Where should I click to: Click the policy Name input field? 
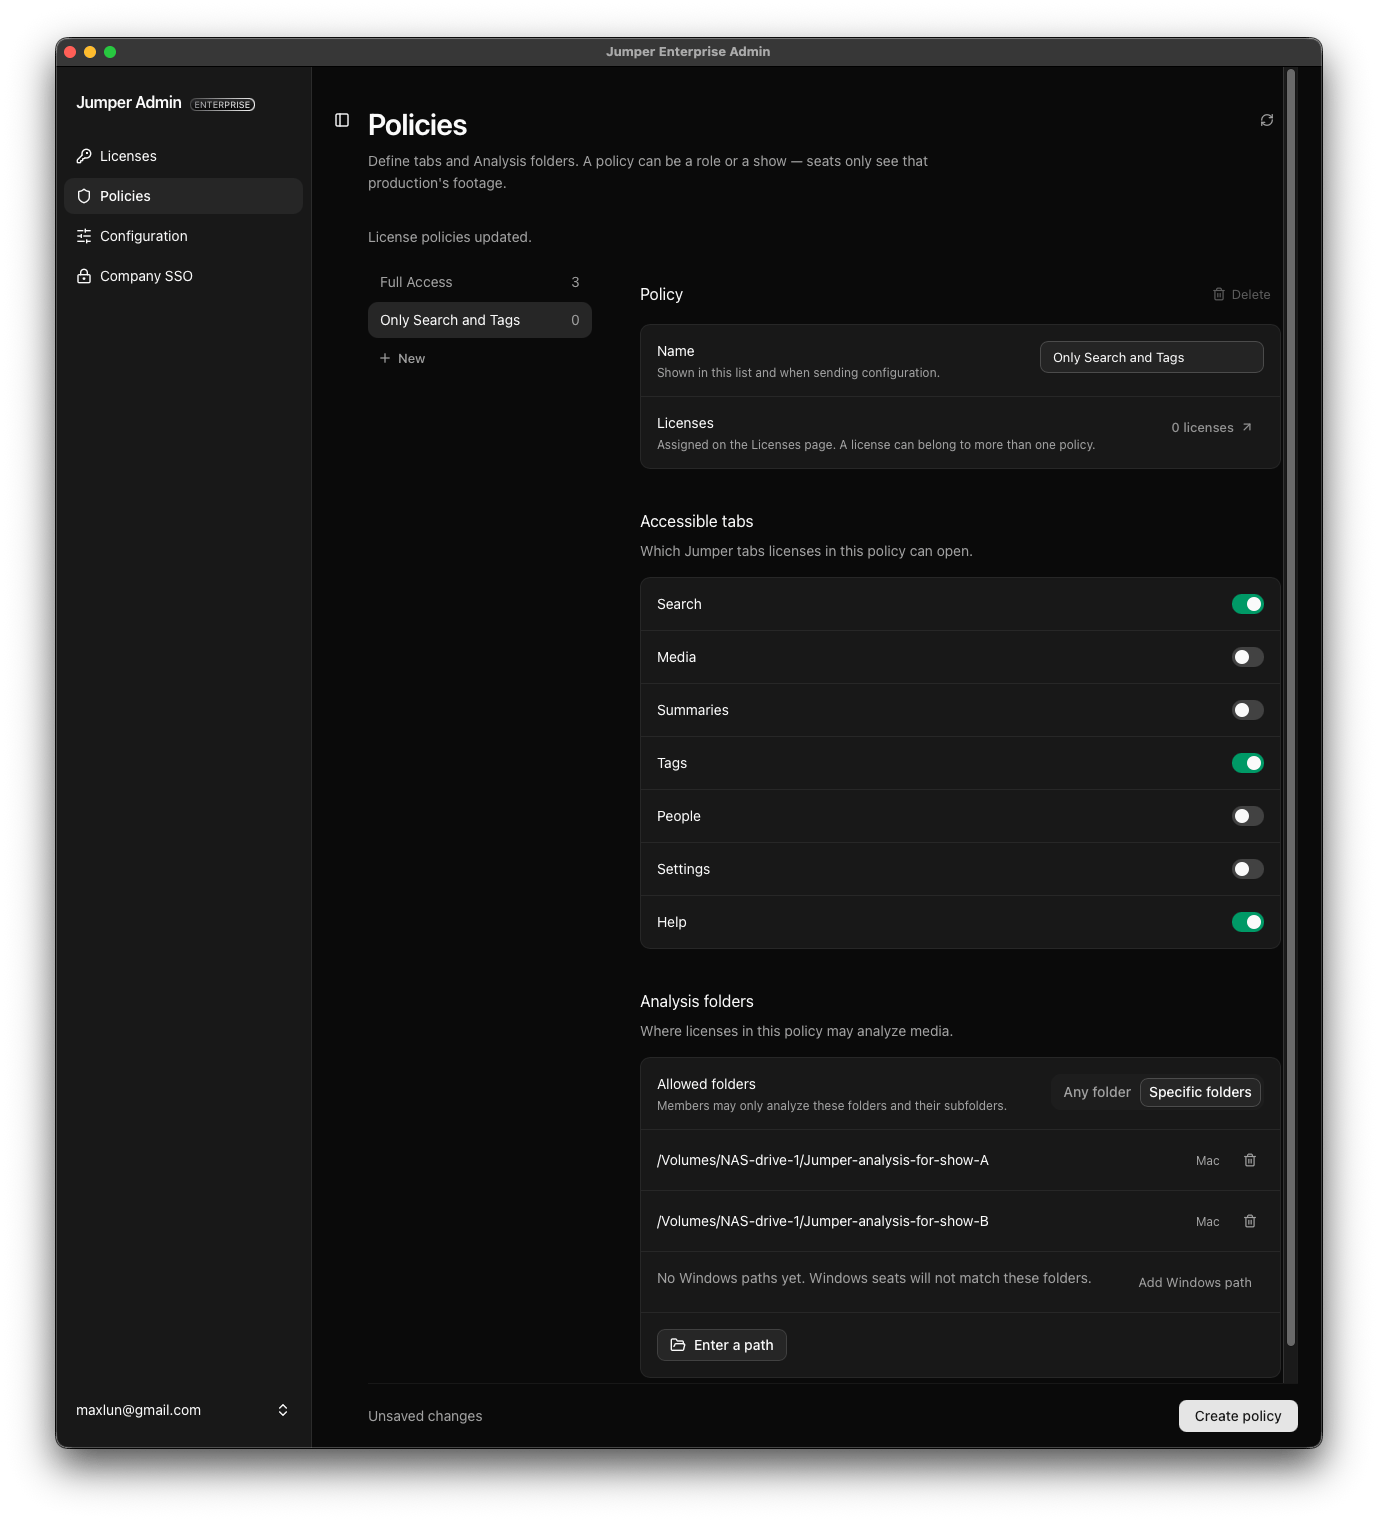tap(1152, 357)
